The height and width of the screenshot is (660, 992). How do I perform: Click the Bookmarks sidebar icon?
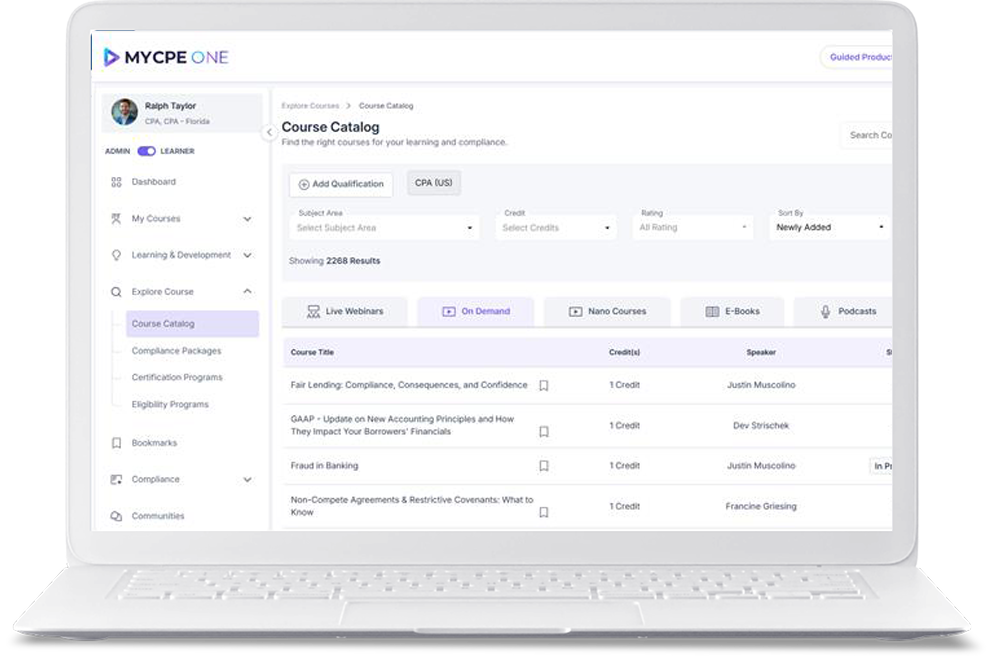[x=116, y=443]
